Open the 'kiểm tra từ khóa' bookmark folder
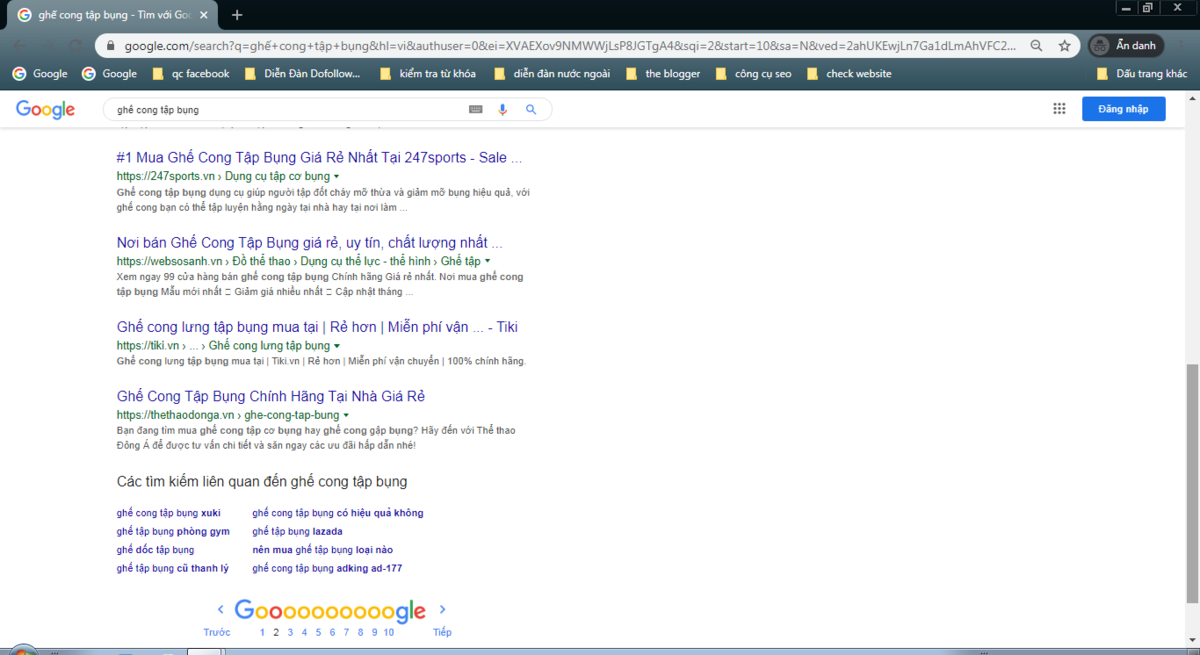This screenshot has width=1200, height=655. click(428, 74)
